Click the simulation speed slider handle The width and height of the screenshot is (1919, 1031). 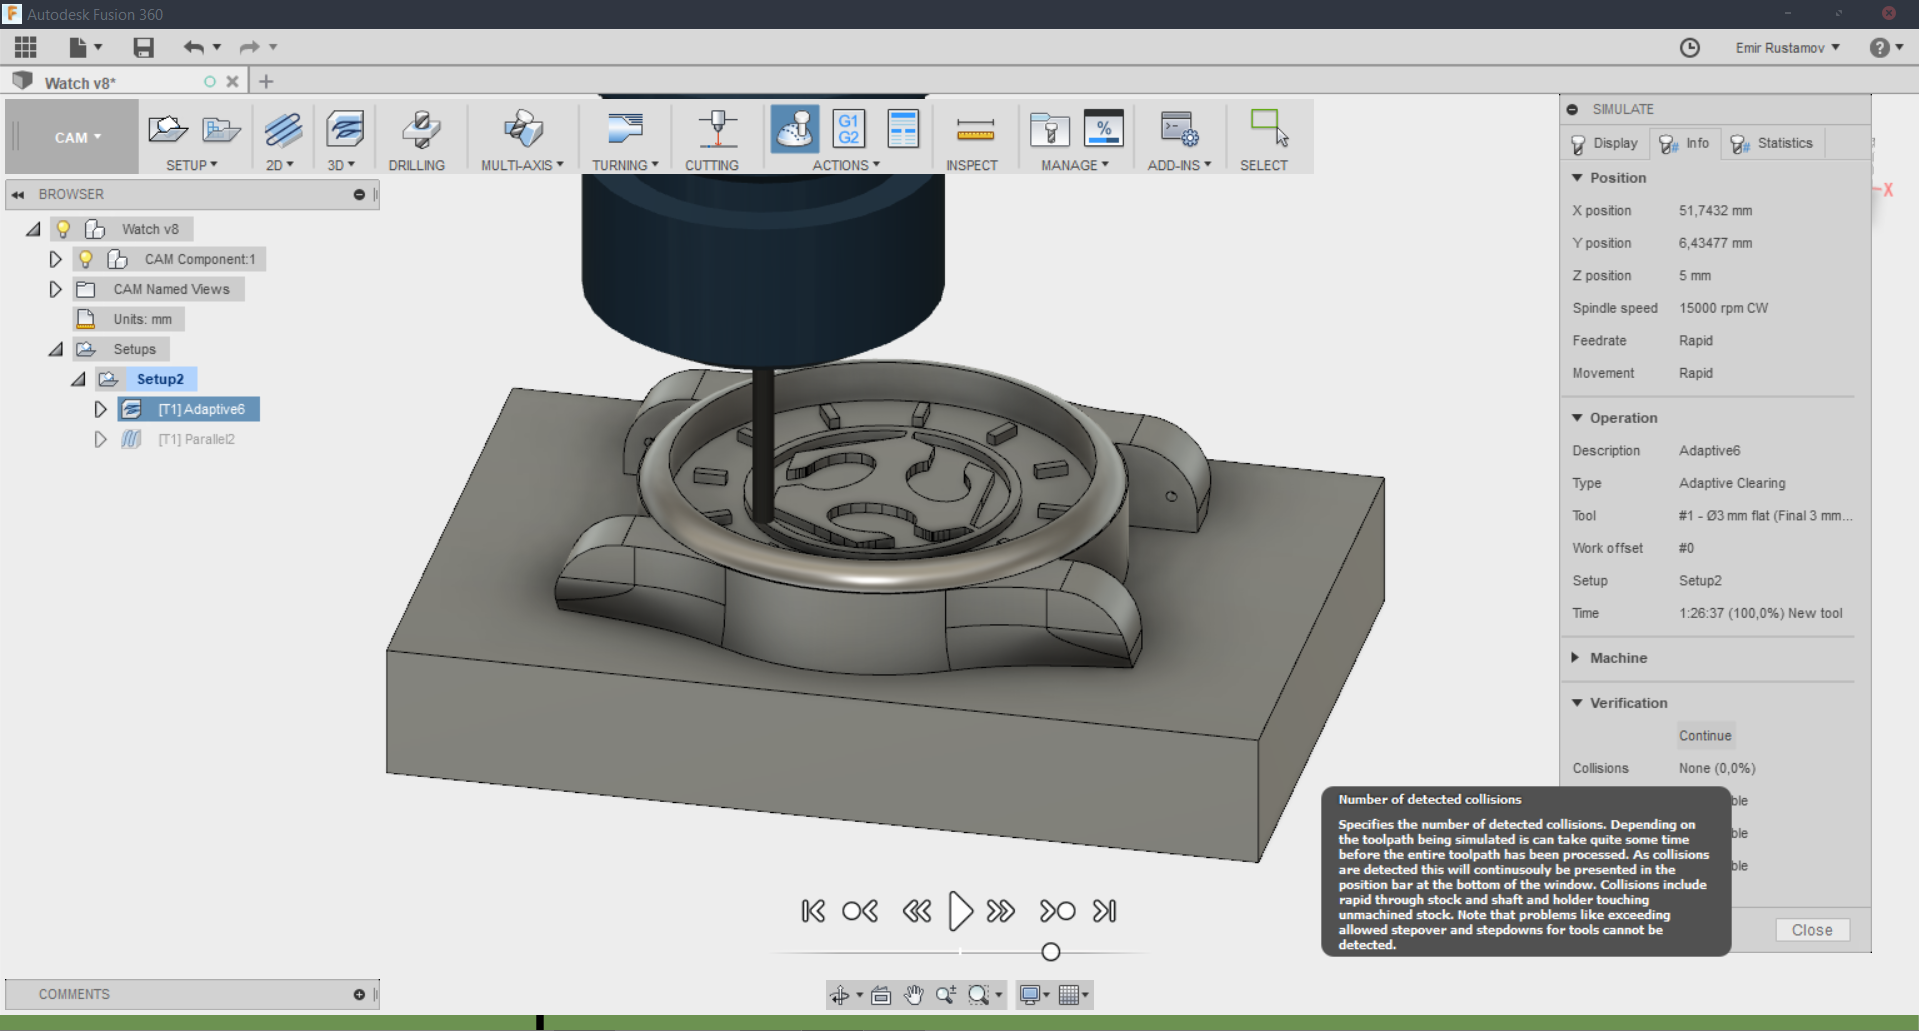point(1050,952)
